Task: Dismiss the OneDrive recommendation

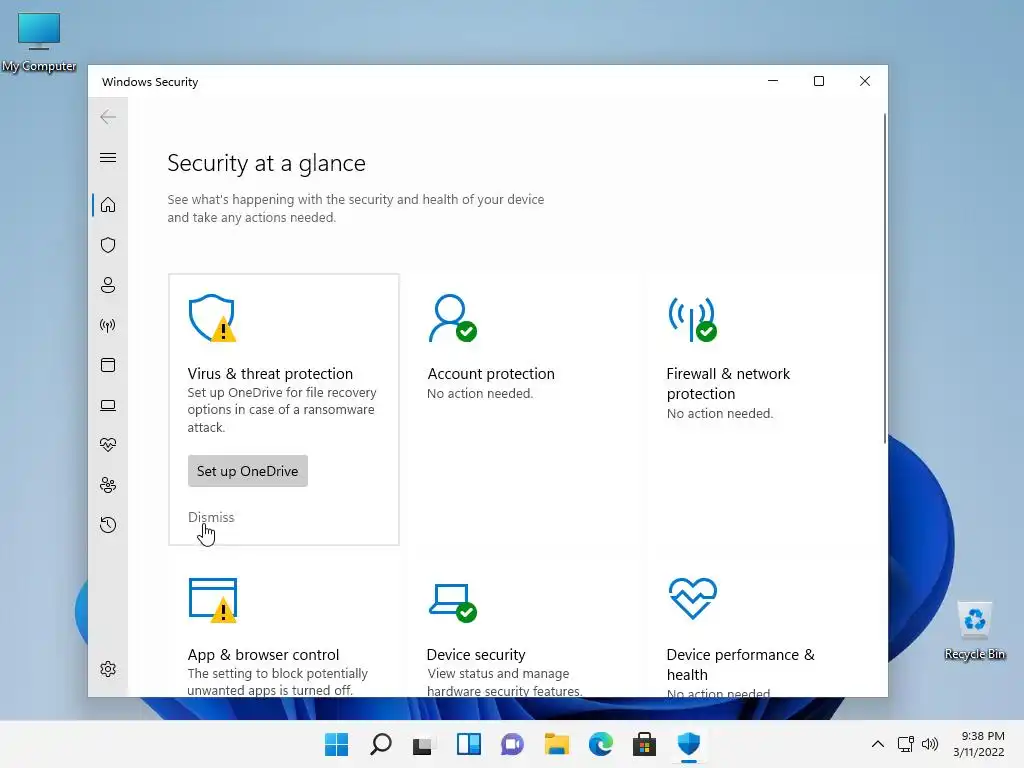Action: [x=211, y=517]
